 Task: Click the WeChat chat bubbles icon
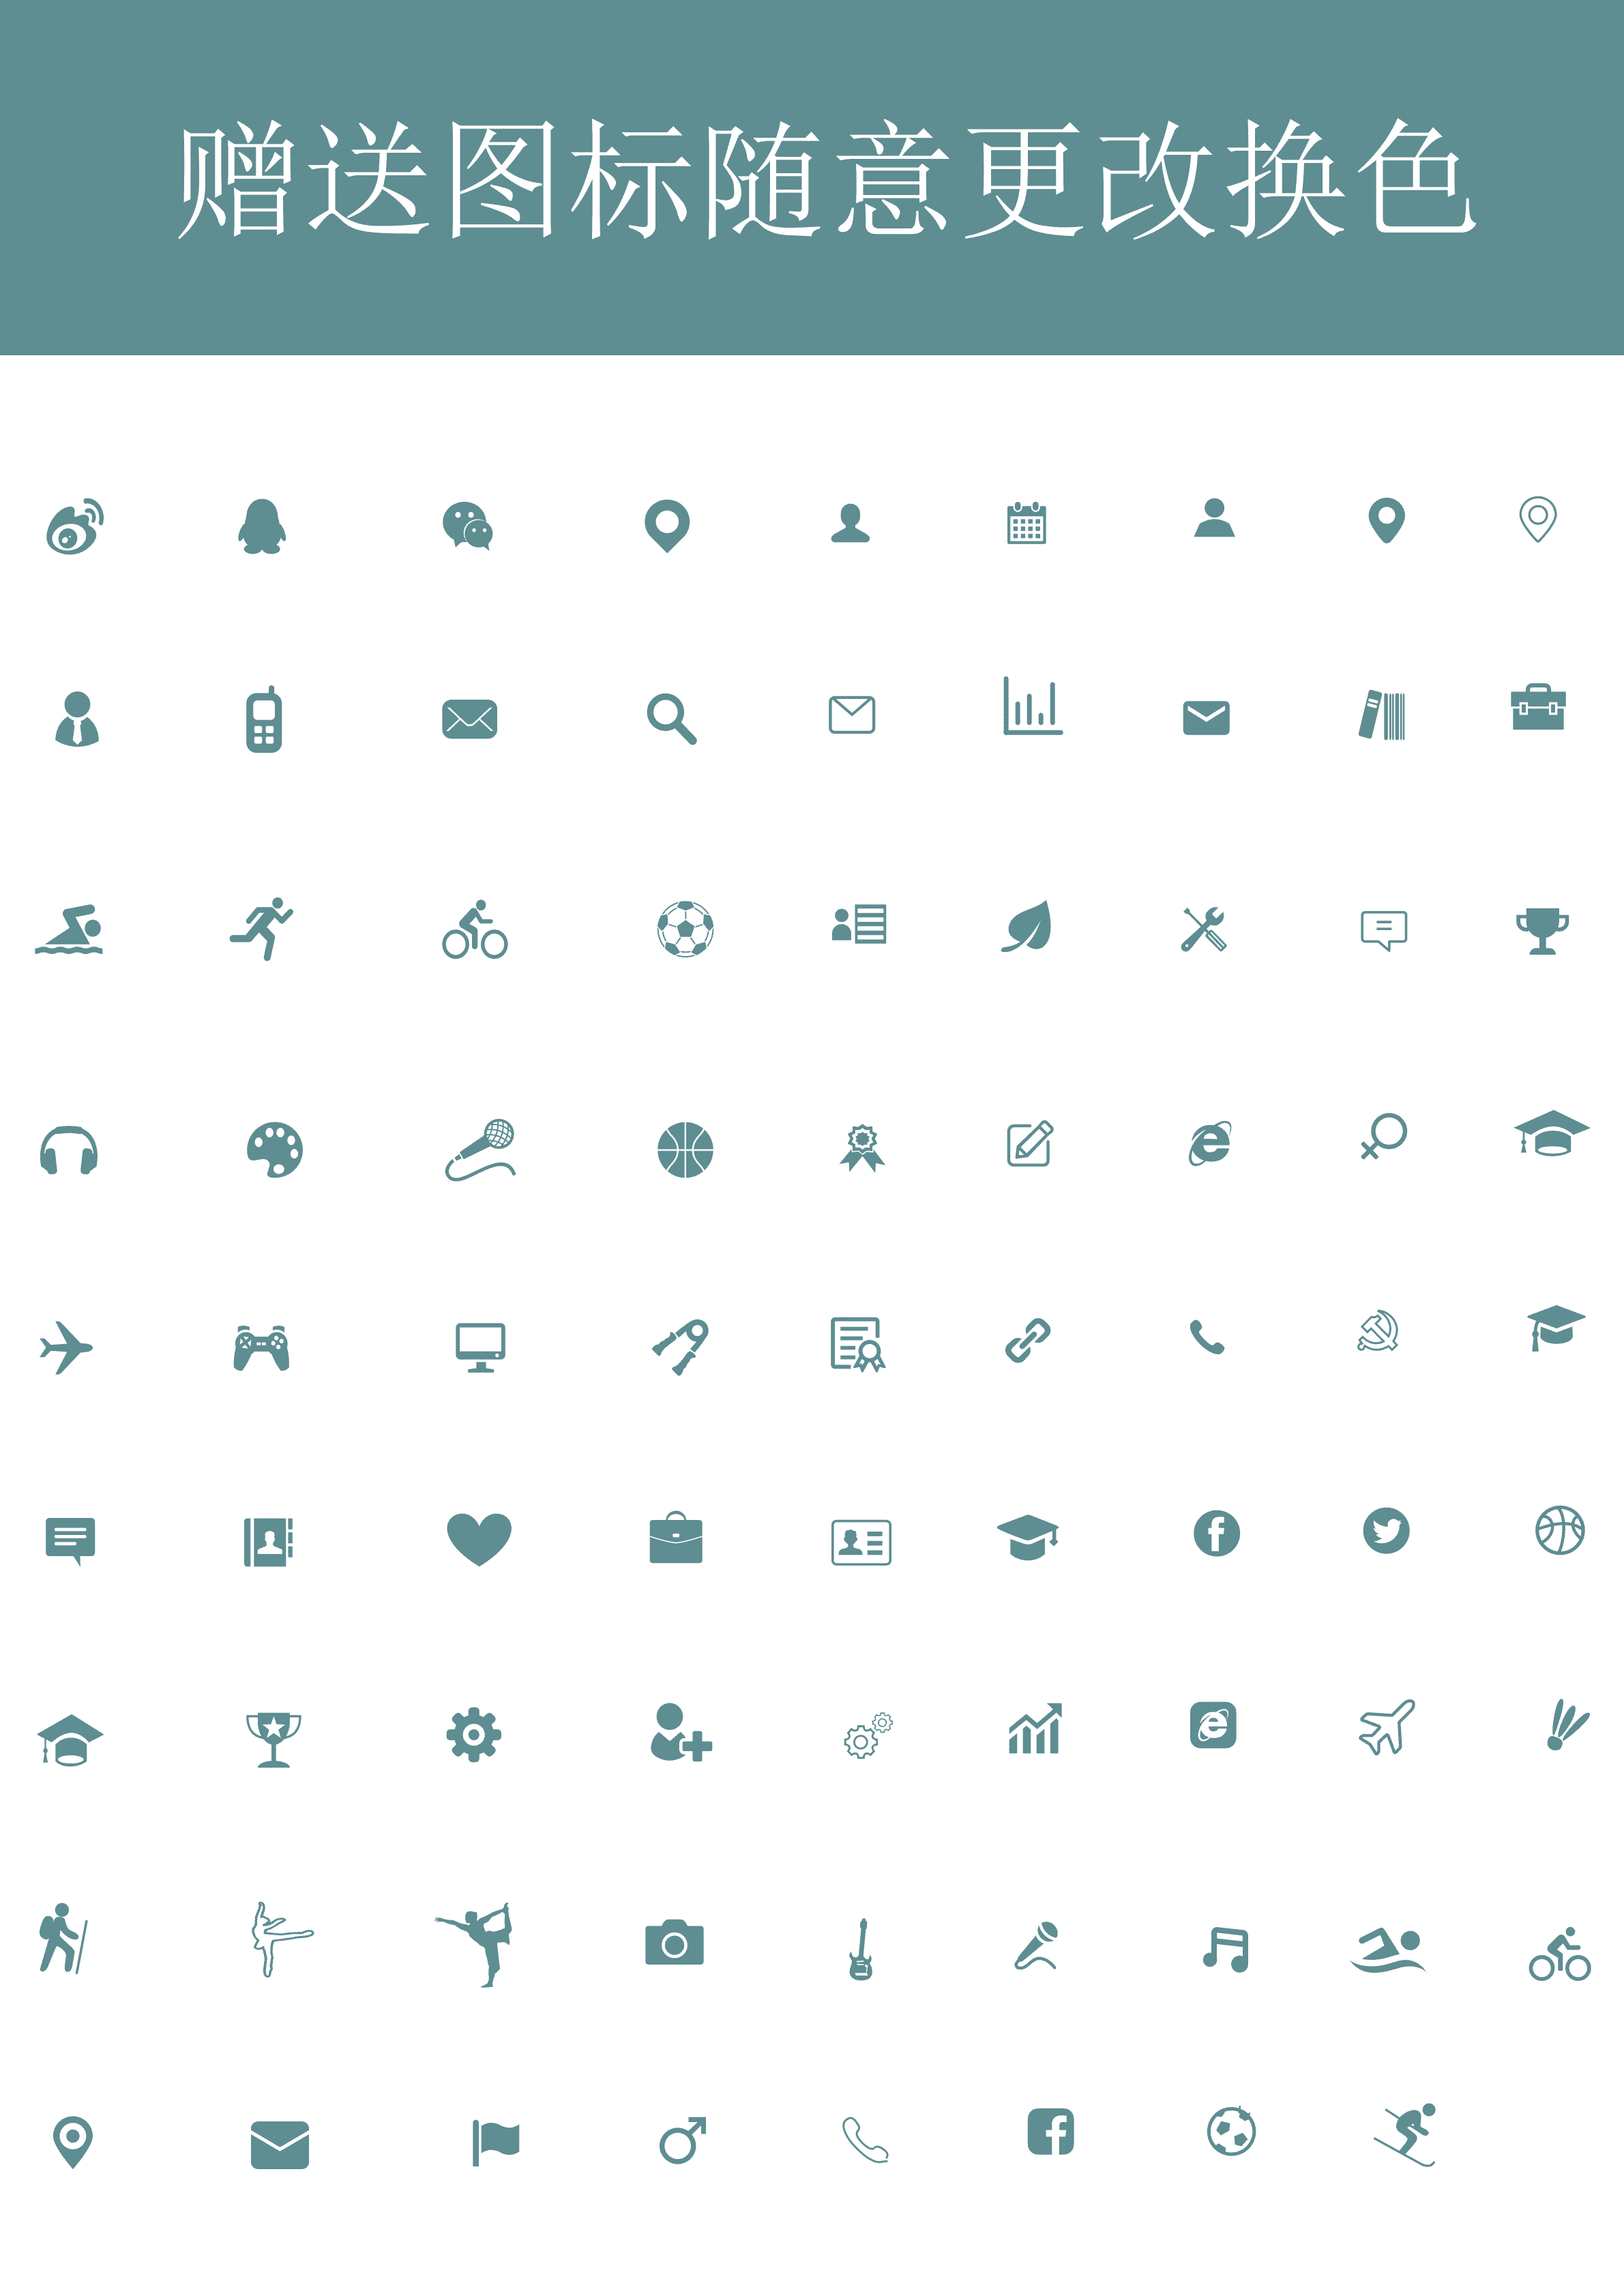coord(468,526)
